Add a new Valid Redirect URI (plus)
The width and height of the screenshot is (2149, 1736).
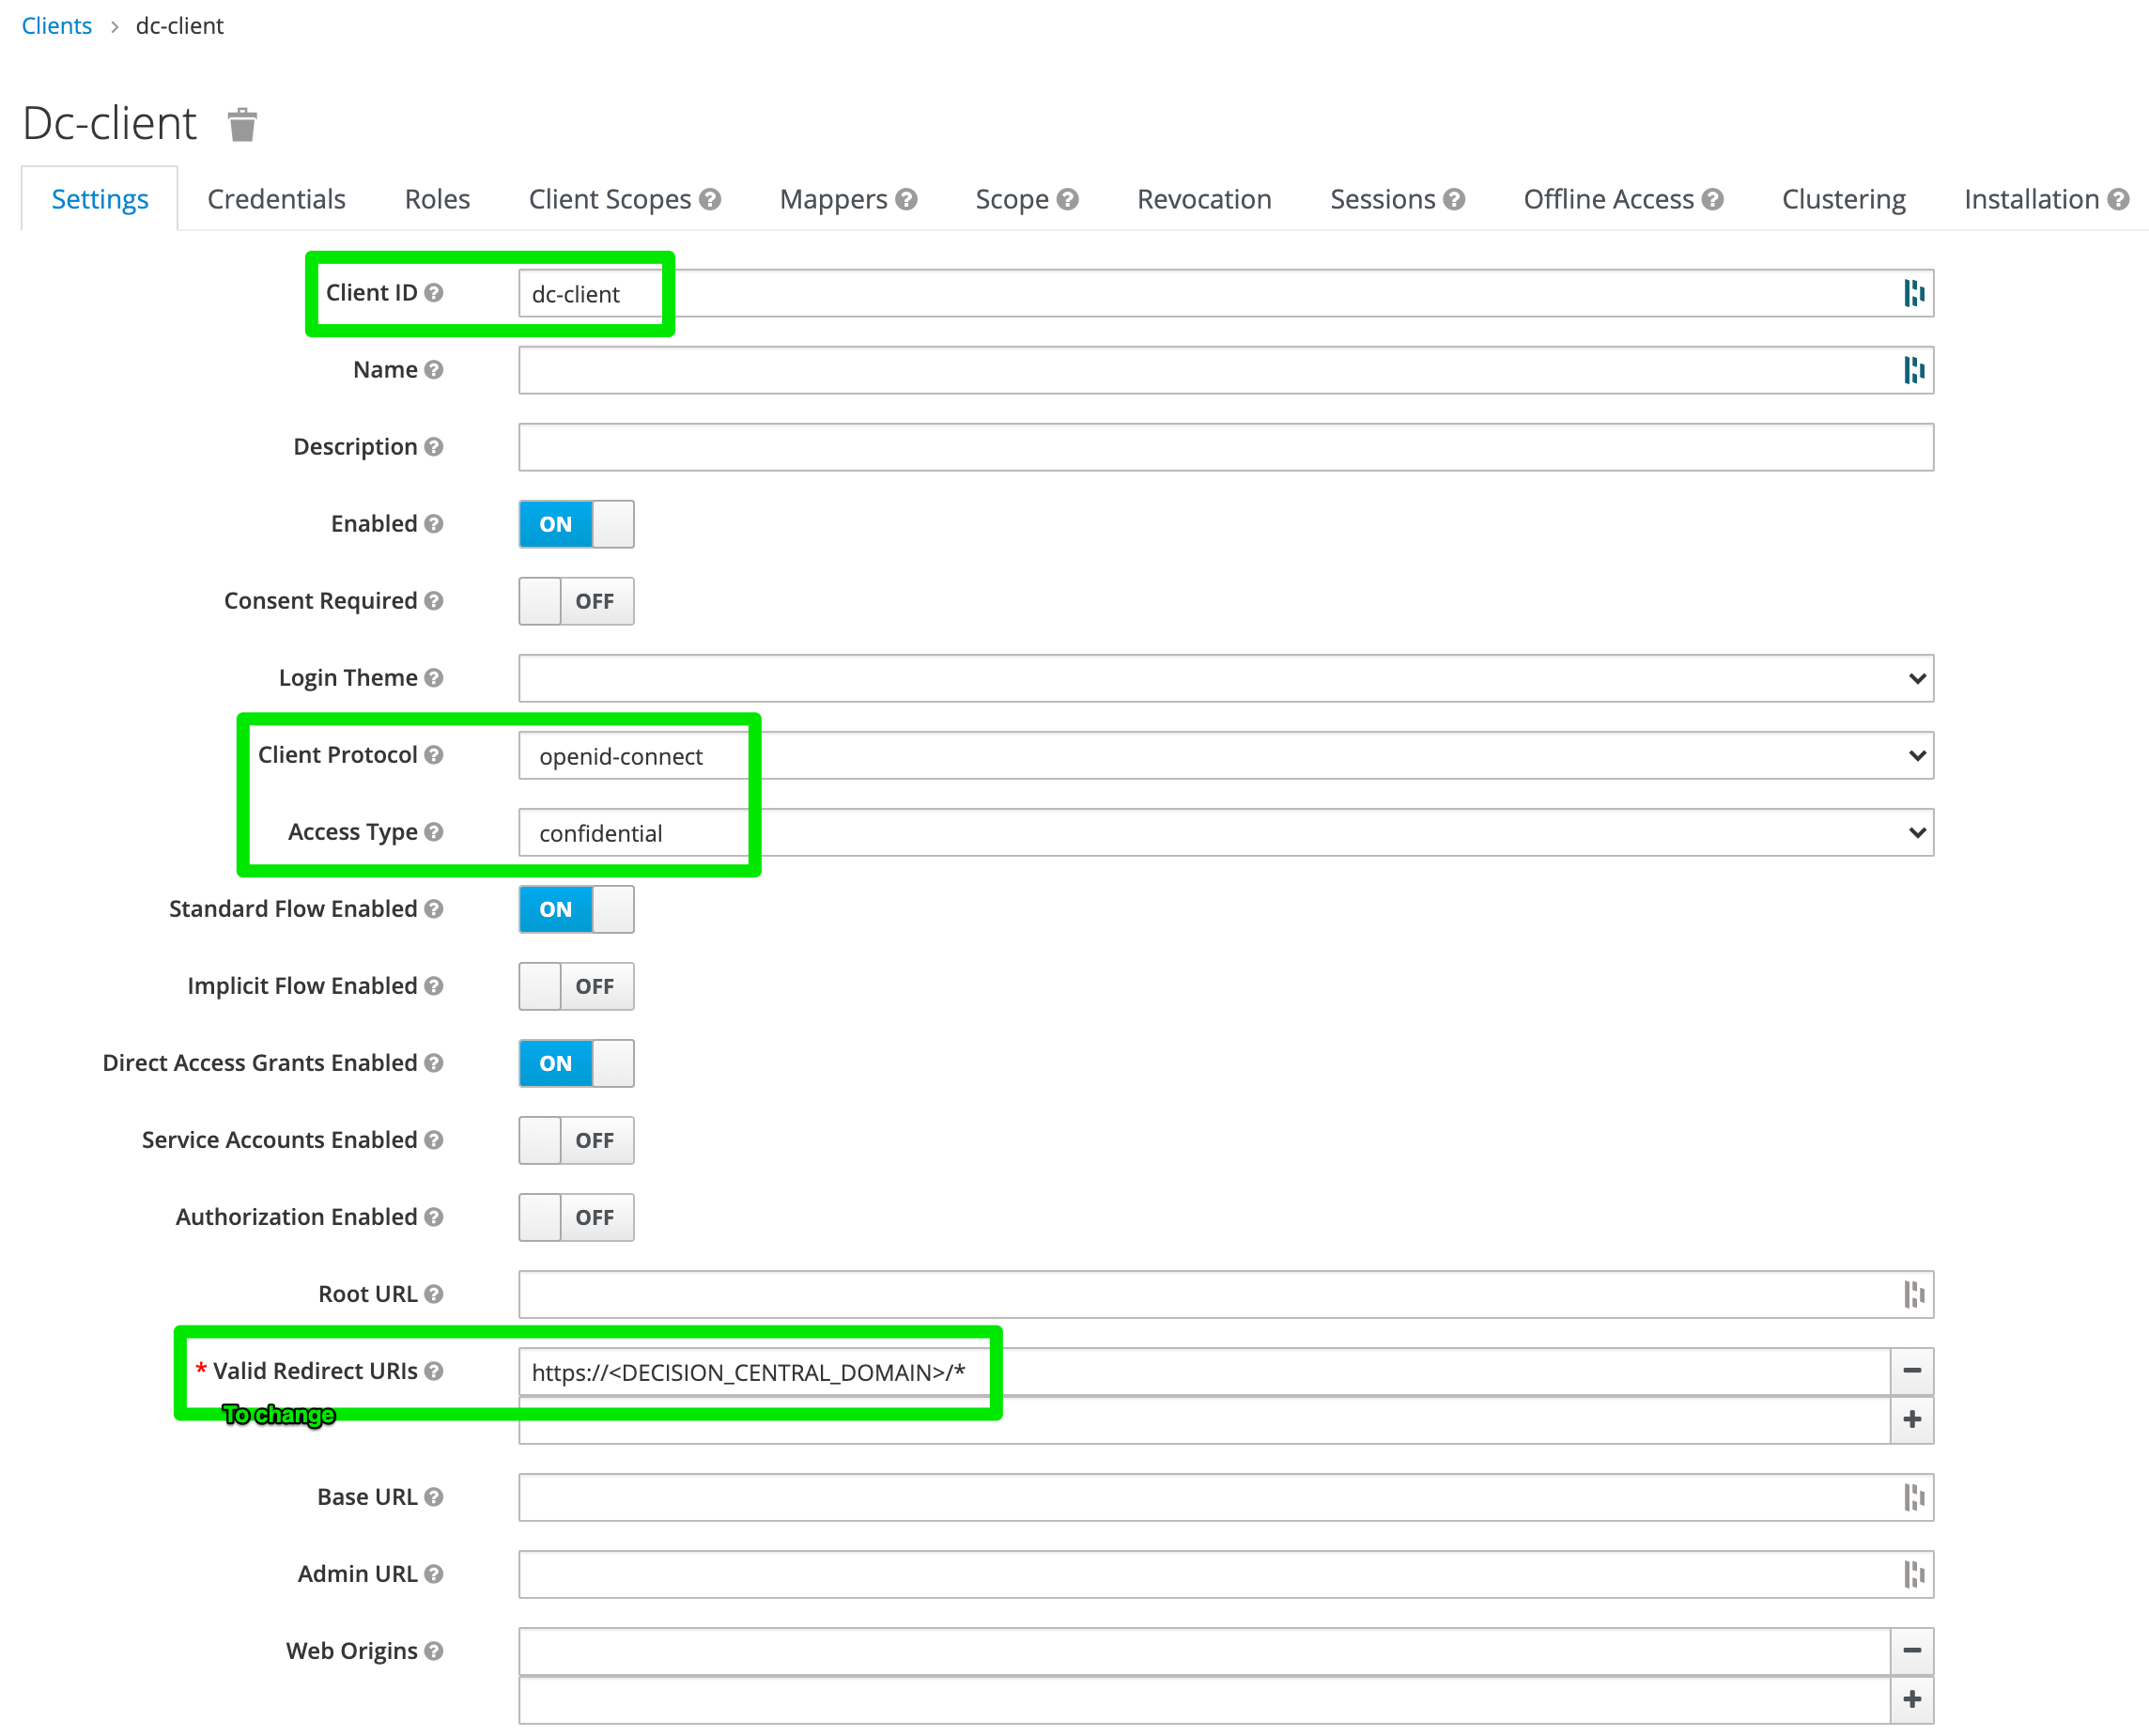[x=1911, y=1420]
